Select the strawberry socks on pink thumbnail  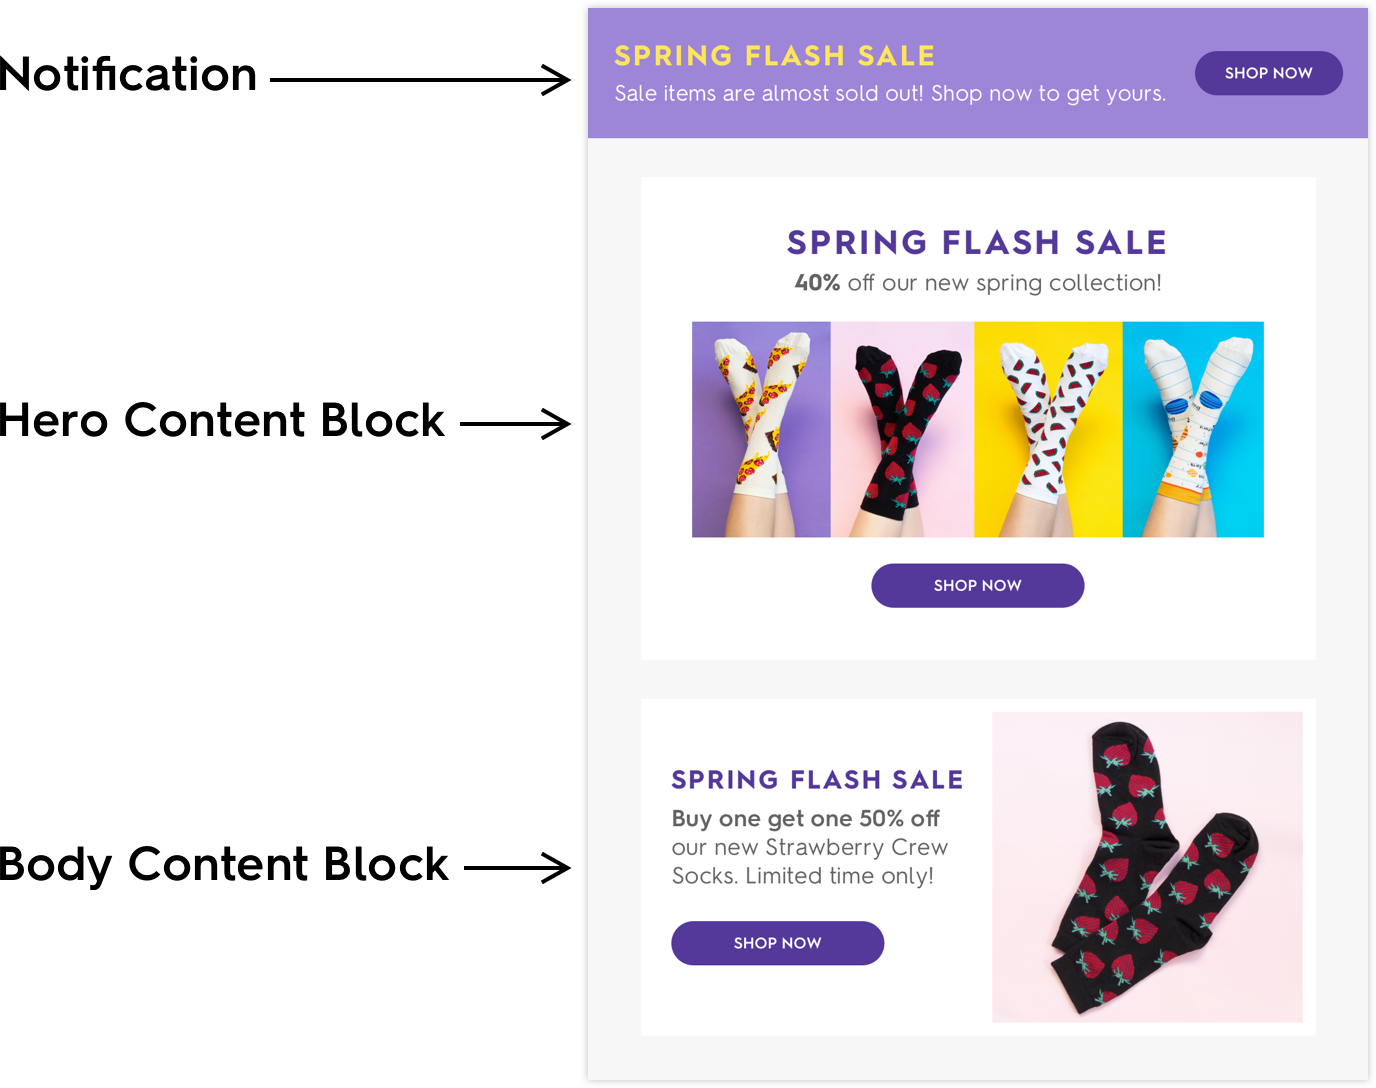pyautogui.click(x=902, y=429)
